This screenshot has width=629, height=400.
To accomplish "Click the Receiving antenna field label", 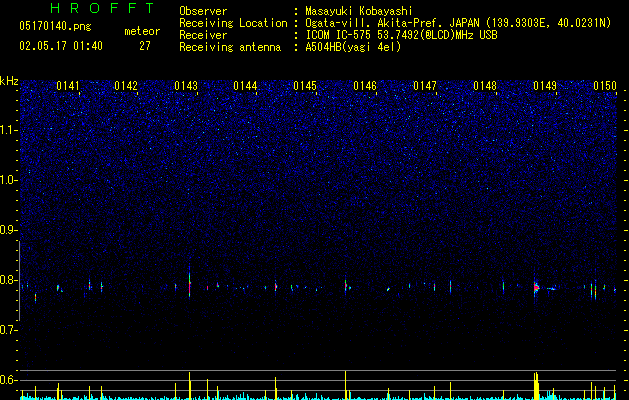I will tap(230, 47).
